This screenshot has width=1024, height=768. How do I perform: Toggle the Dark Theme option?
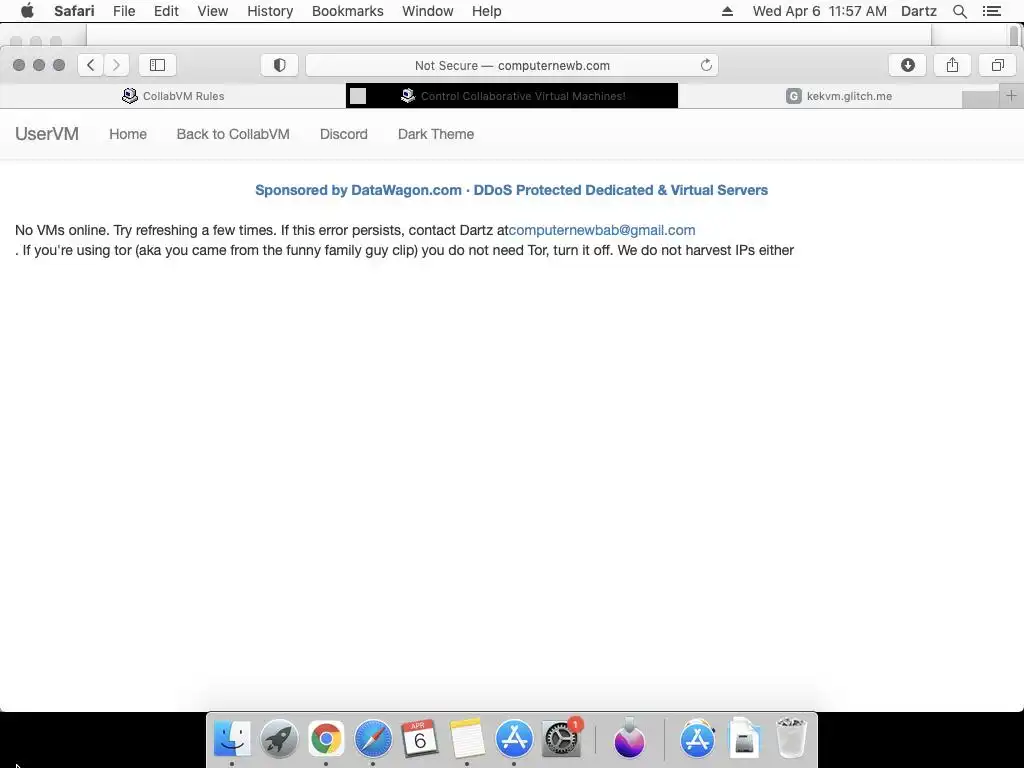click(x=436, y=134)
